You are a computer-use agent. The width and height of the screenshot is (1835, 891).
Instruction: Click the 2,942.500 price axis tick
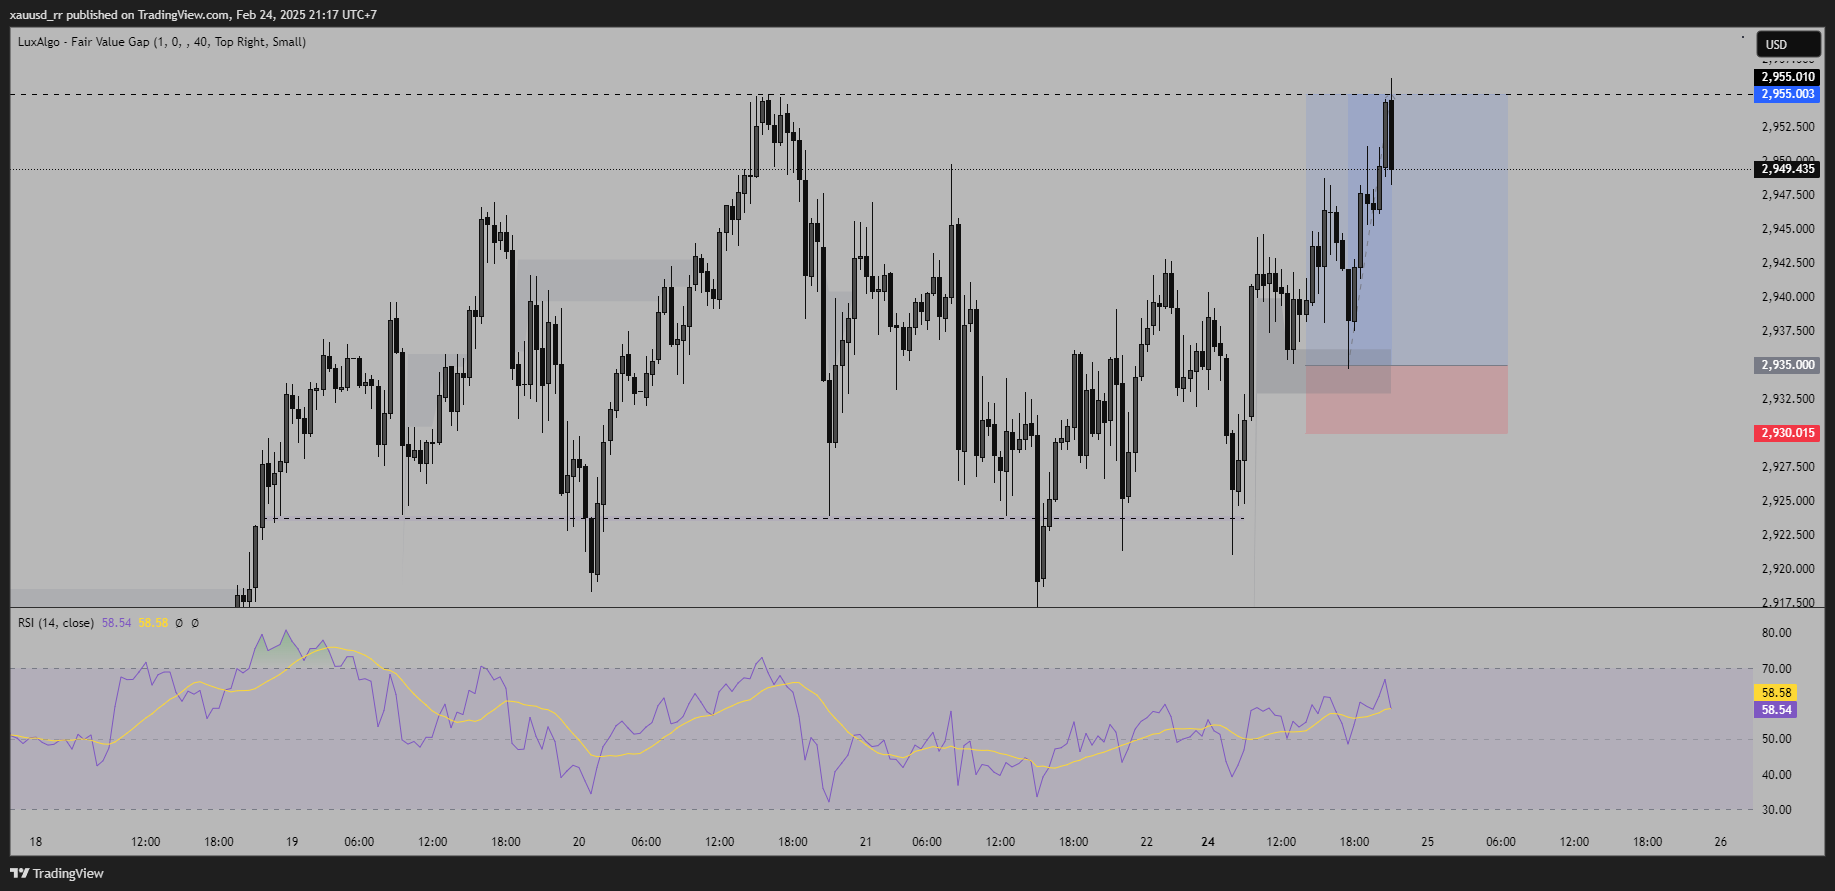coord(1788,263)
